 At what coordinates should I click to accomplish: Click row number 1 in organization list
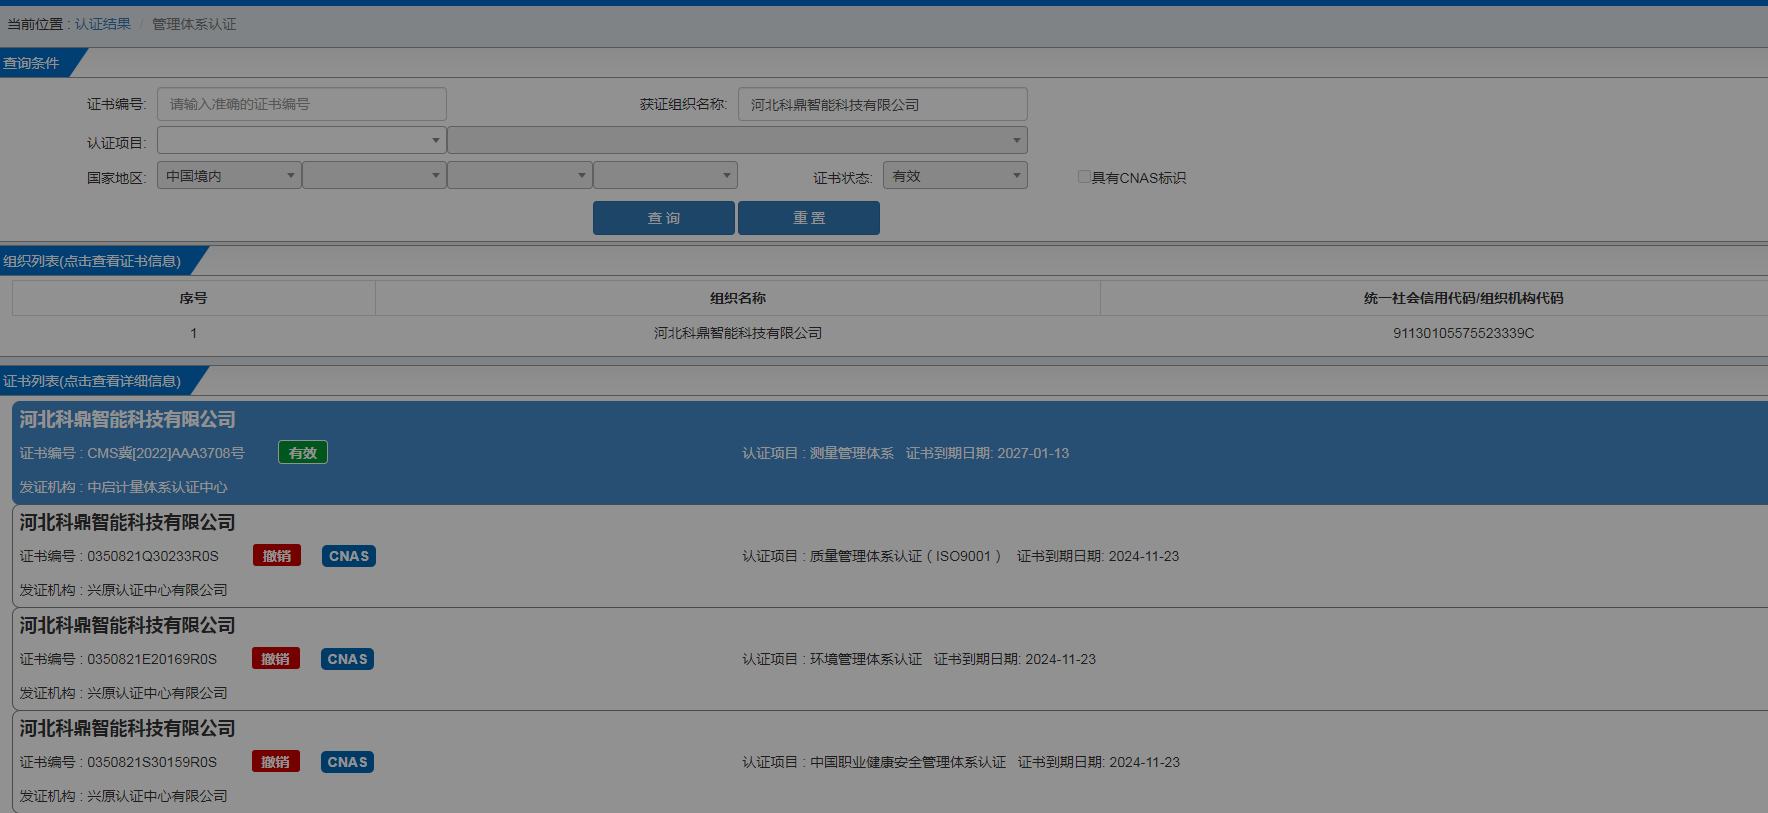pyautogui.click(x=193, y=333)
